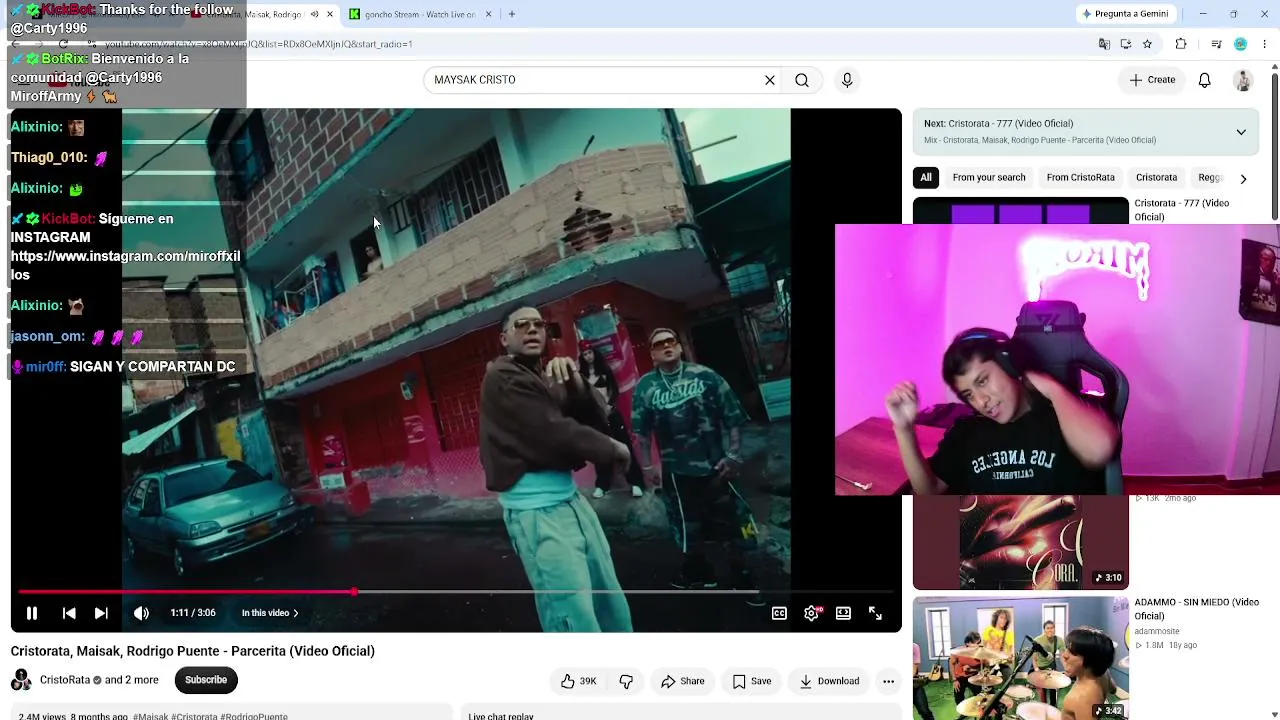Open the CristoRata channel avatar

[x=21, y=680]
